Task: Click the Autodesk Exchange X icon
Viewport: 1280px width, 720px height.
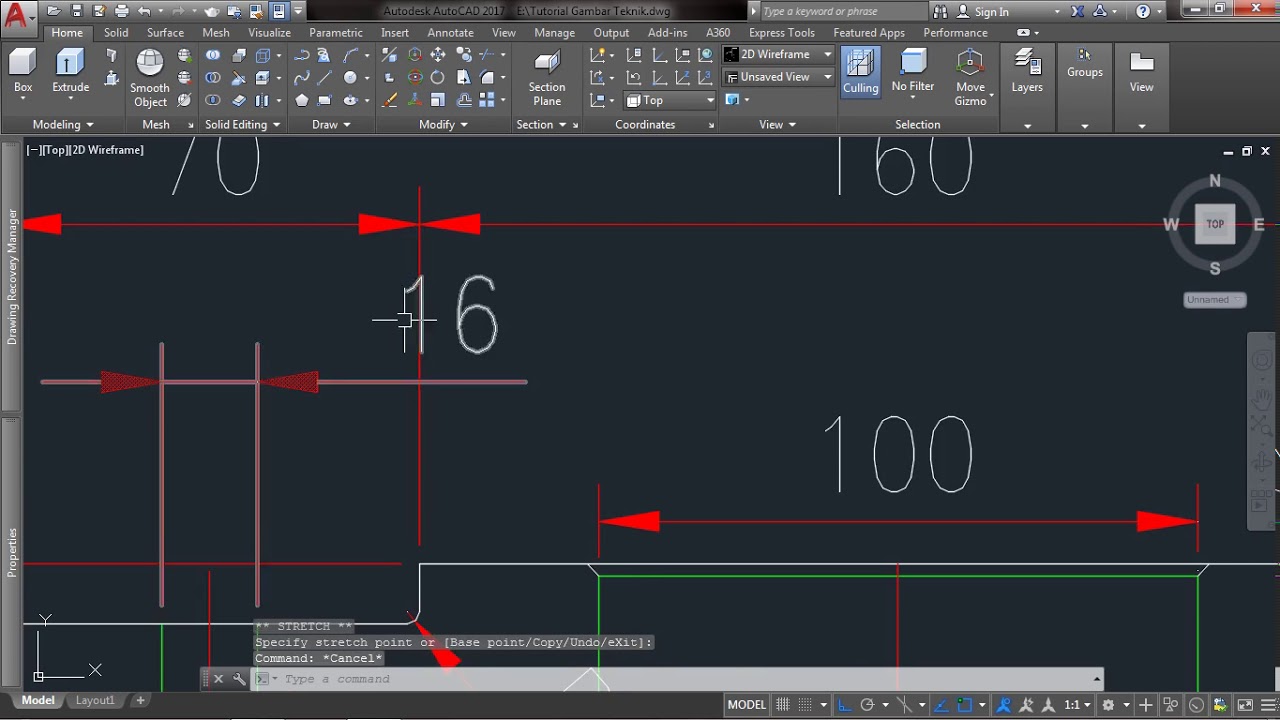Action: [x=1077, y=11]
